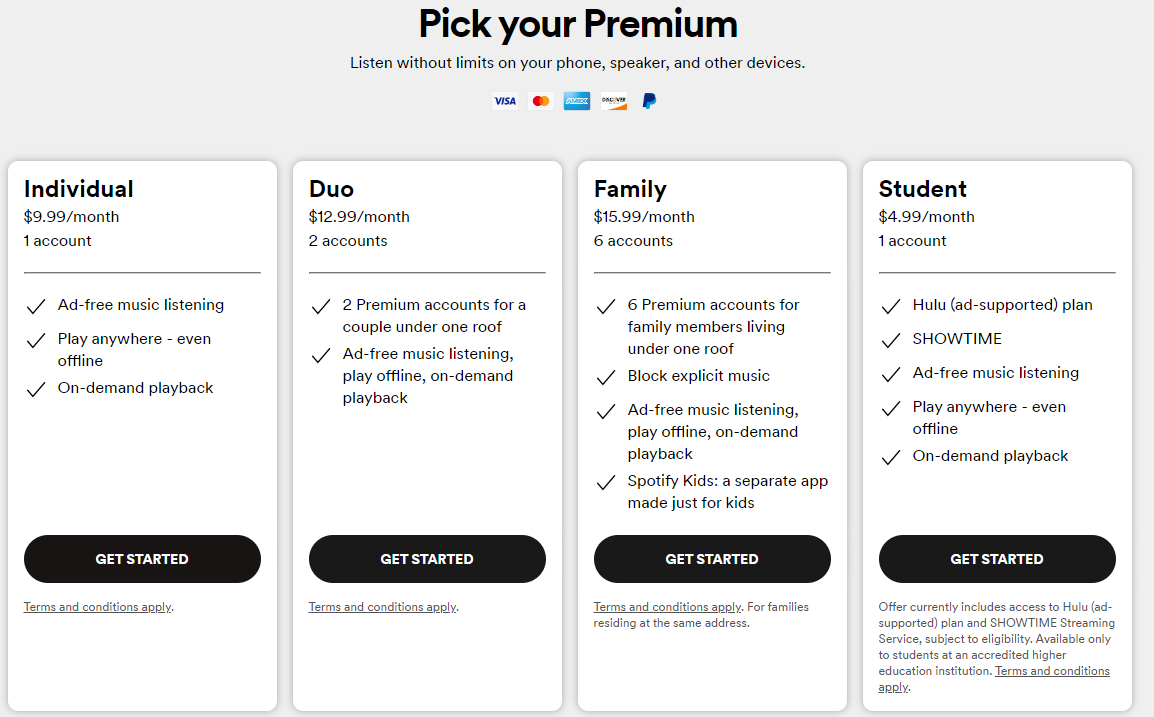Click checkmark next to Block explicit music
This screenshot has height=717, width=1154.
click(x=606, y=378)
